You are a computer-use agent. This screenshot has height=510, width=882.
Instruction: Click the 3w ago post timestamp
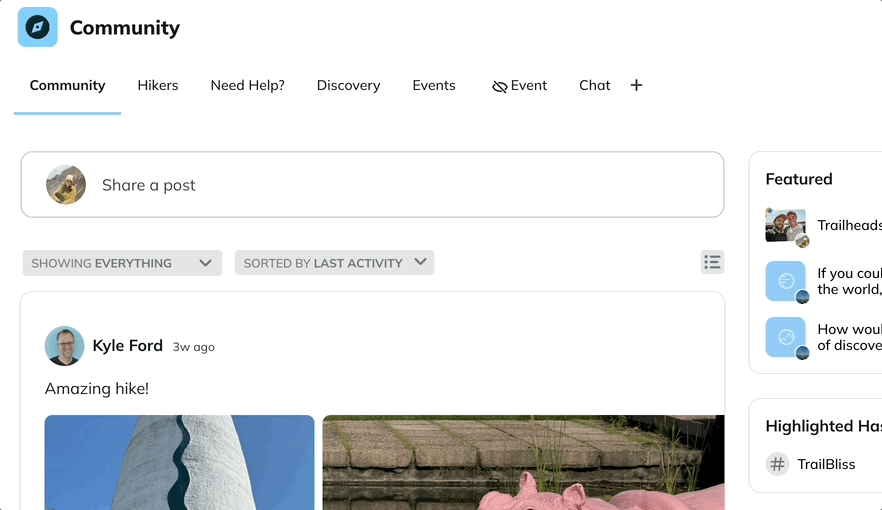194,347
